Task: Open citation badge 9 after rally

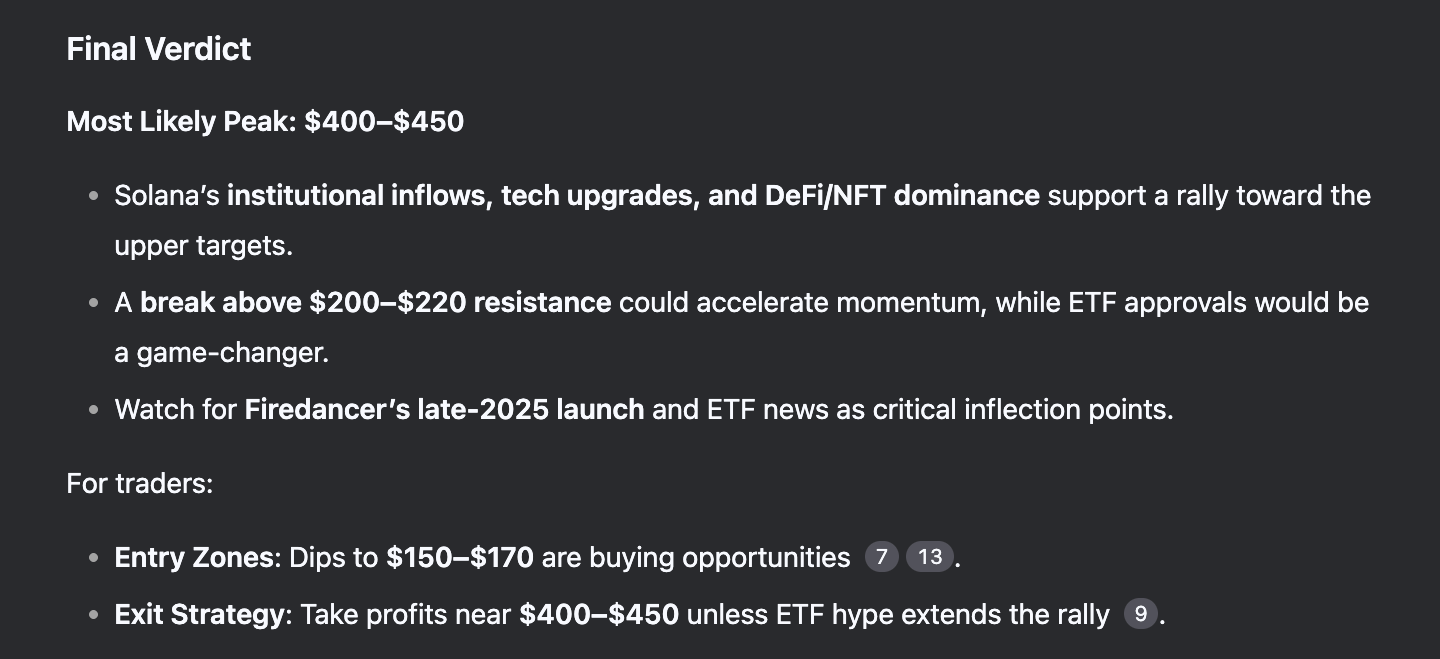Action: click(1140, 614)
